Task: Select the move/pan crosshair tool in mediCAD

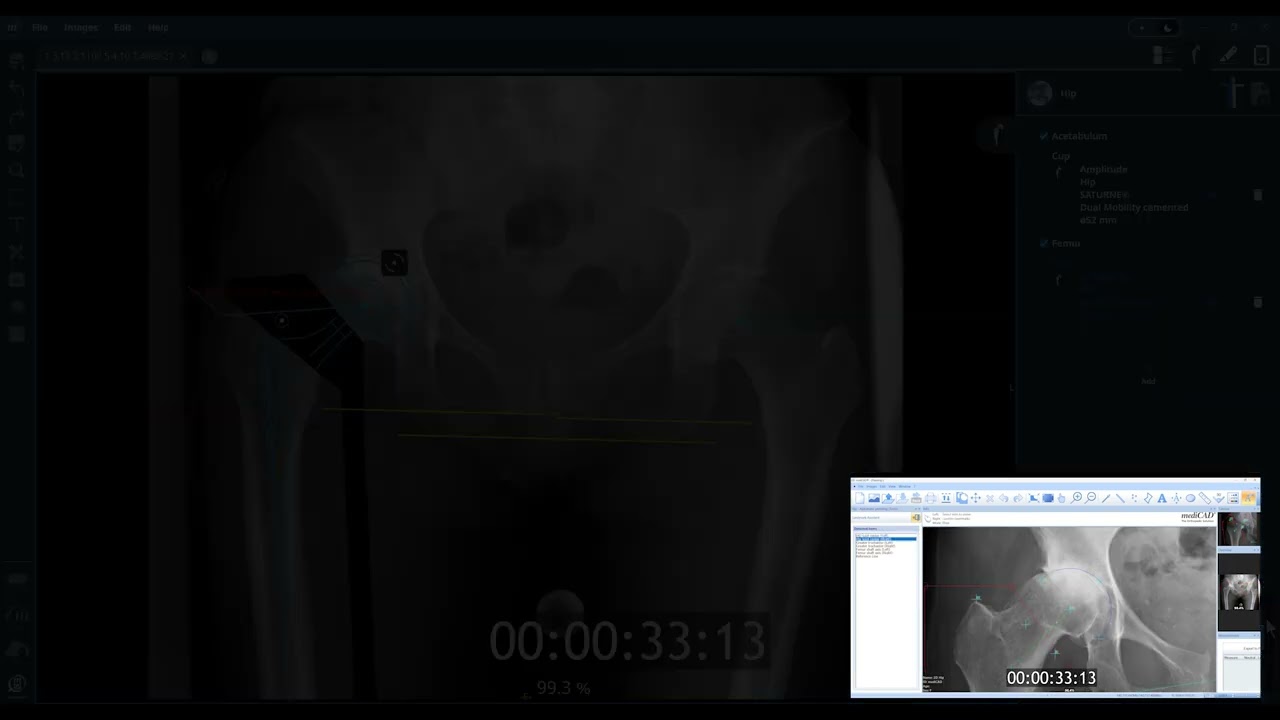Action: pos(976,498)
